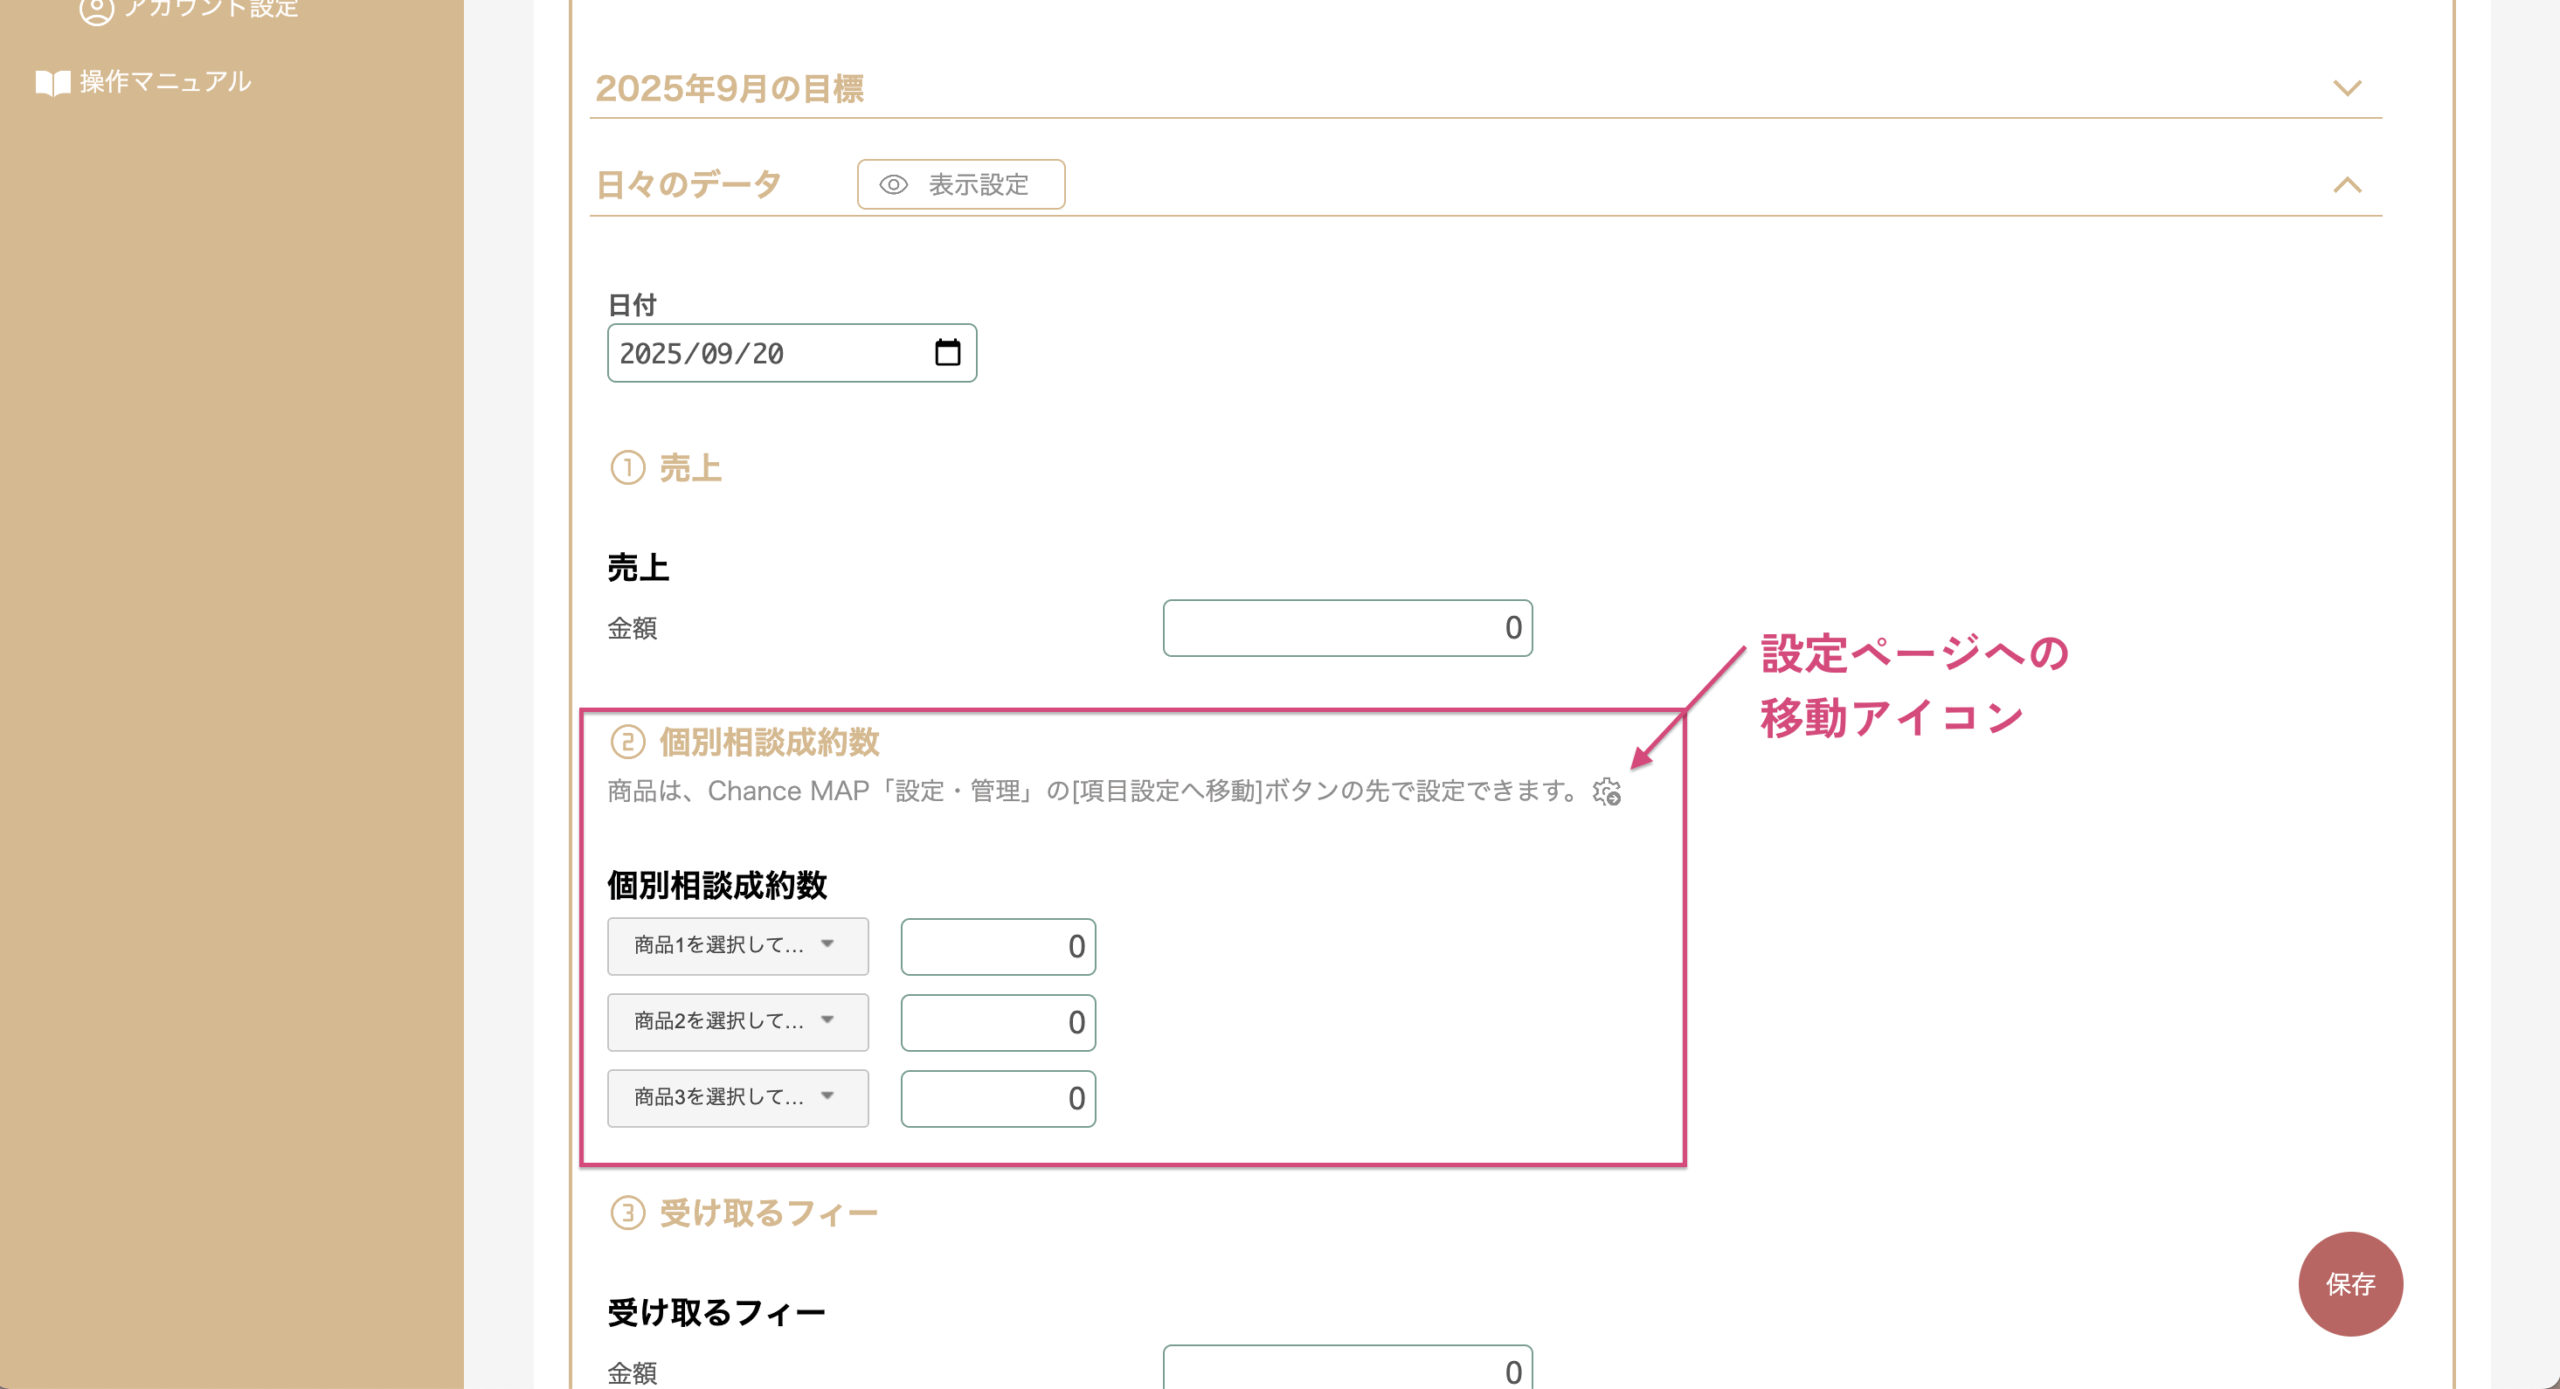The height and width of the screenshot is (1389, 2560).
Task: Open the 商品3 selection dropdown
Action: coord(737,1098)
